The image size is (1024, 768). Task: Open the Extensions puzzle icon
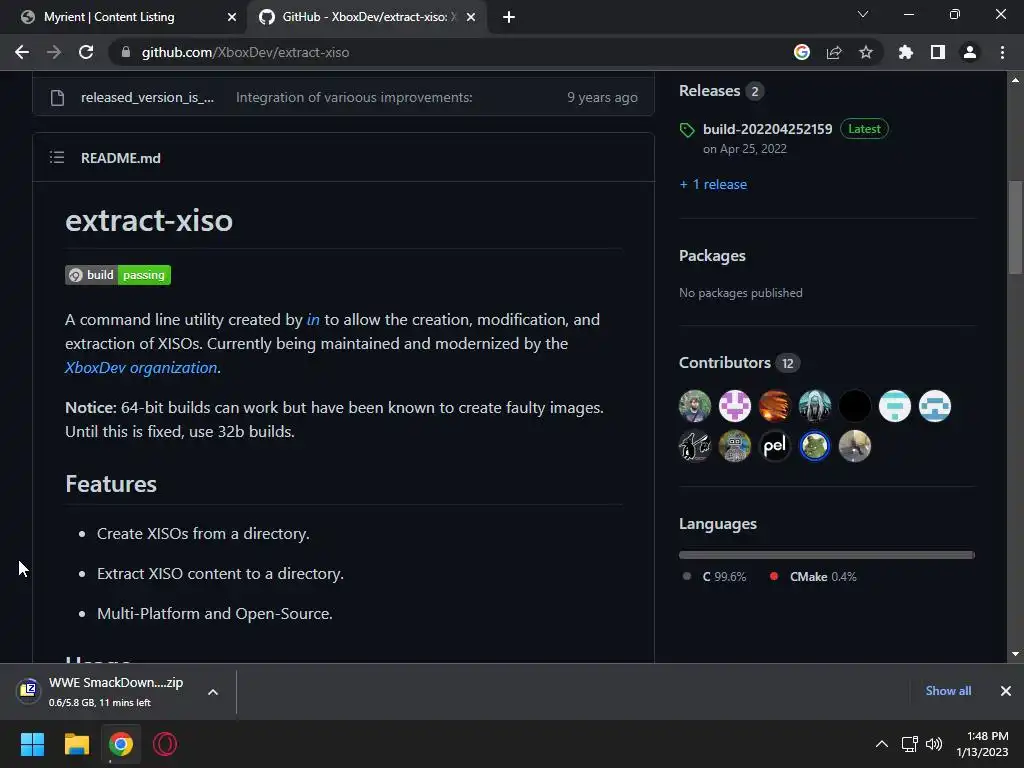pyautogui.click(x=906, y=52)
